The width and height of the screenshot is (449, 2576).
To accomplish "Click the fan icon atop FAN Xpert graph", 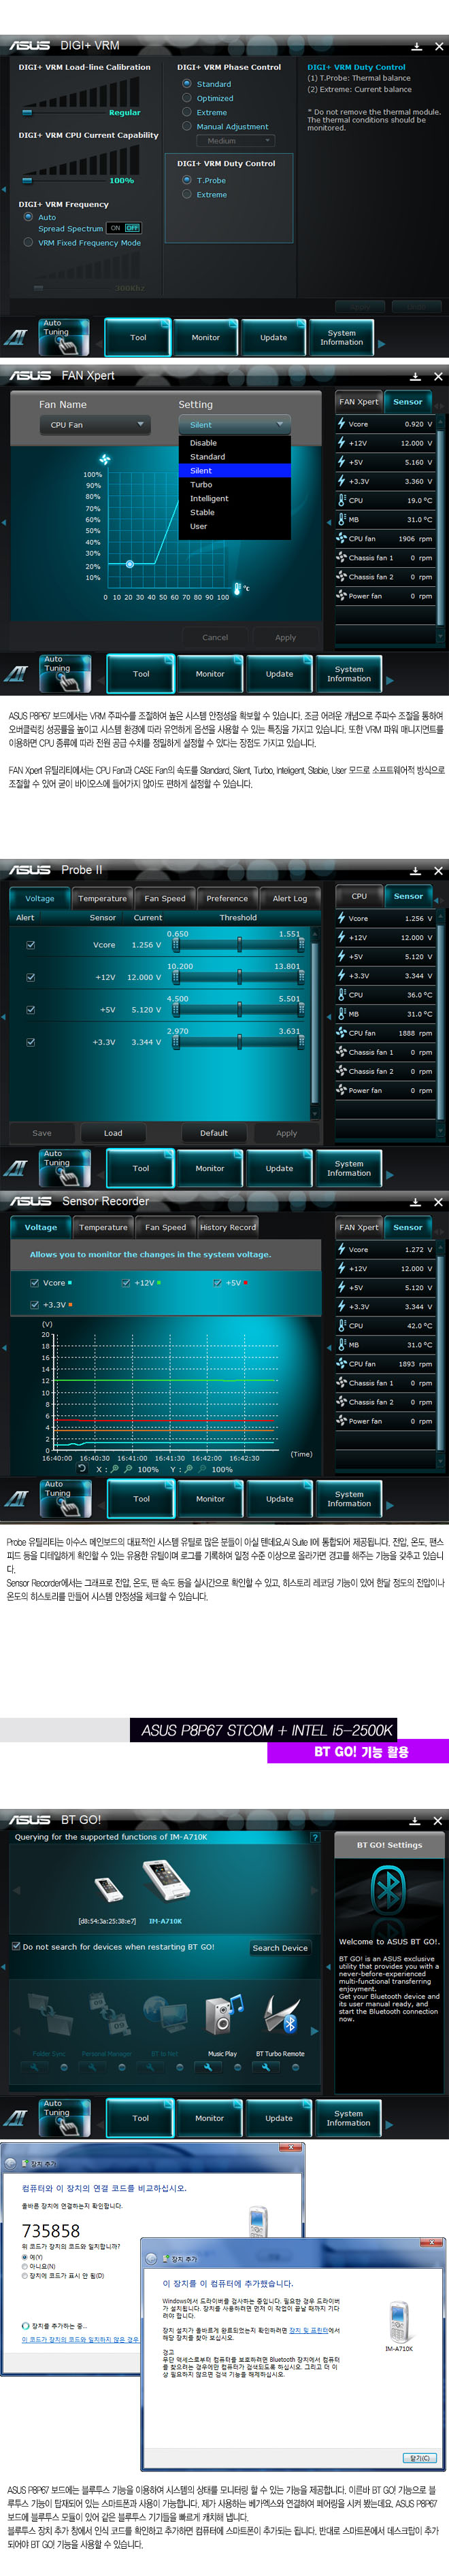I will (104, 459).
